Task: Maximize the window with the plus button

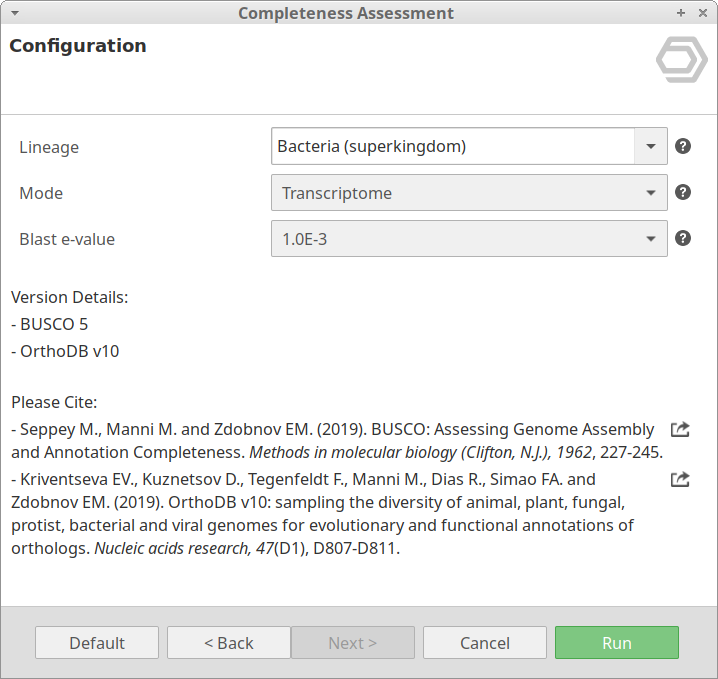Action: click(681, 13)
